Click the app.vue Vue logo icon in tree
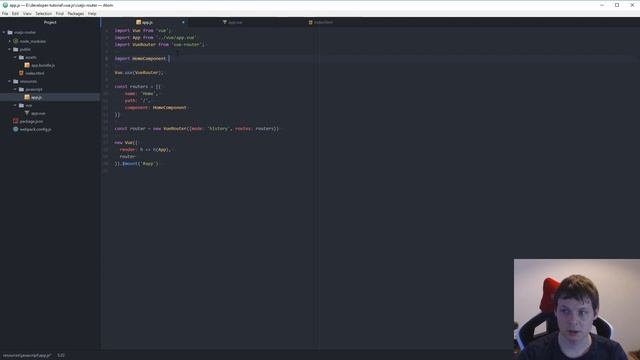Viewport: 640px width, 360px height. click(27, 113)
